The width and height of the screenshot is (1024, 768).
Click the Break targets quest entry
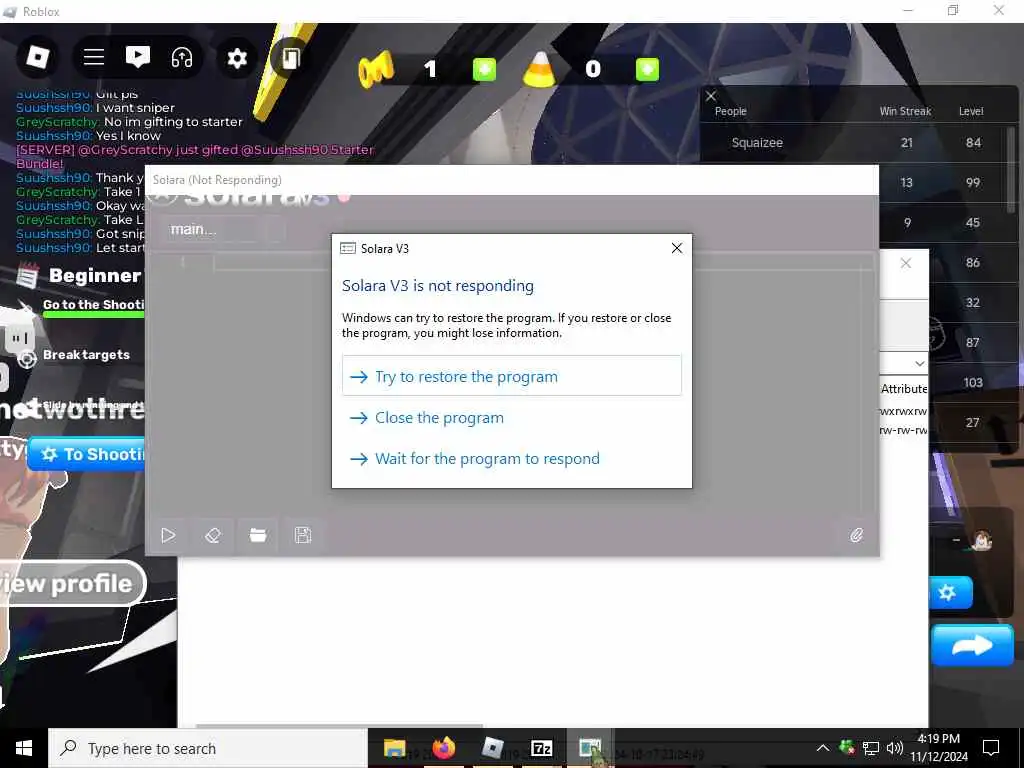(86, 355)
